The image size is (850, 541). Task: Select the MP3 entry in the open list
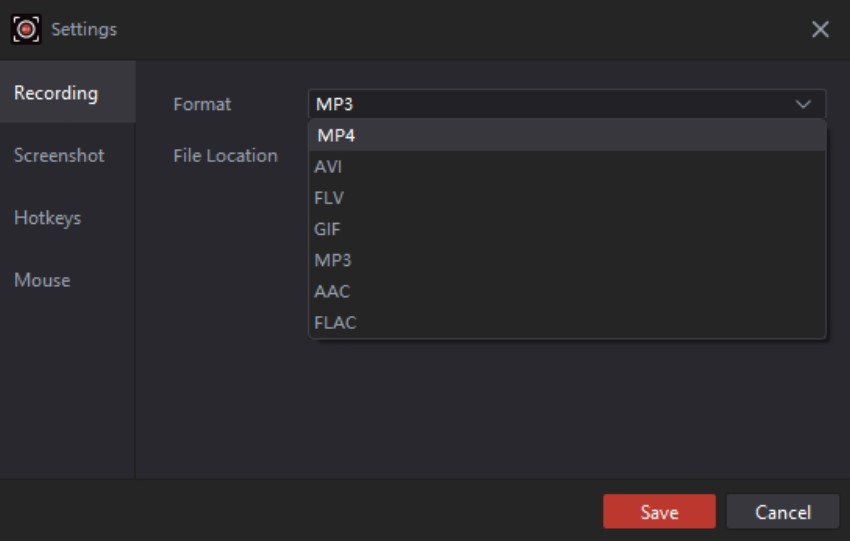click(333, 260)
